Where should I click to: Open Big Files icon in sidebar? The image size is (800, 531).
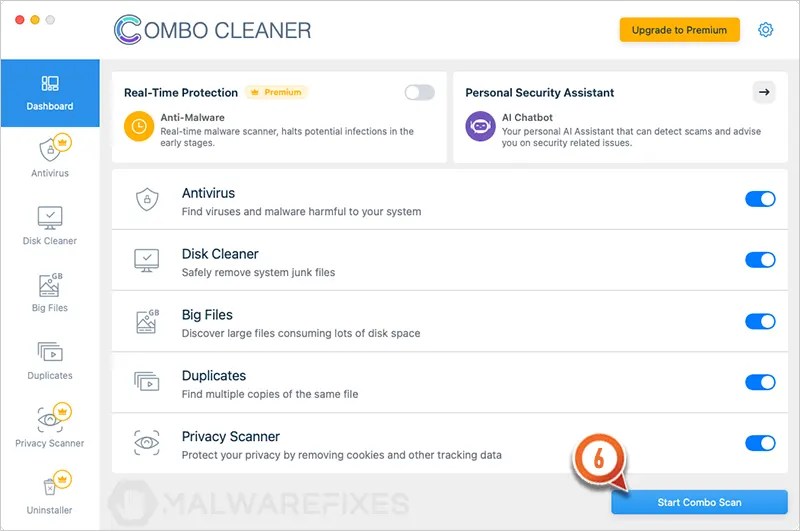(x=50, y=285)
